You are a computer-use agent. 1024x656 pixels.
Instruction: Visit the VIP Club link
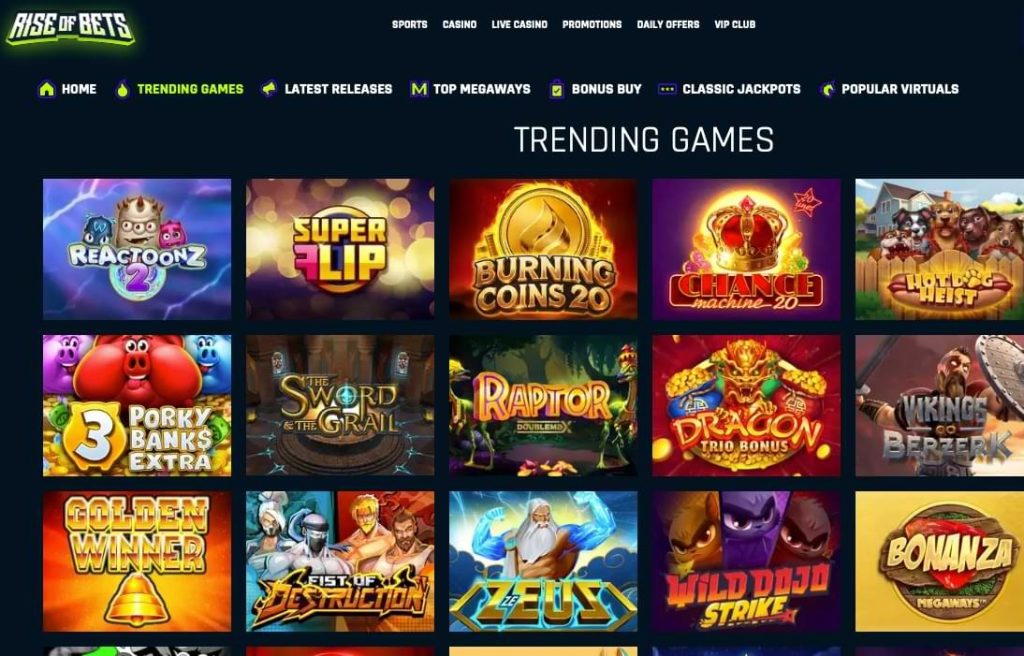pos(735,24)
